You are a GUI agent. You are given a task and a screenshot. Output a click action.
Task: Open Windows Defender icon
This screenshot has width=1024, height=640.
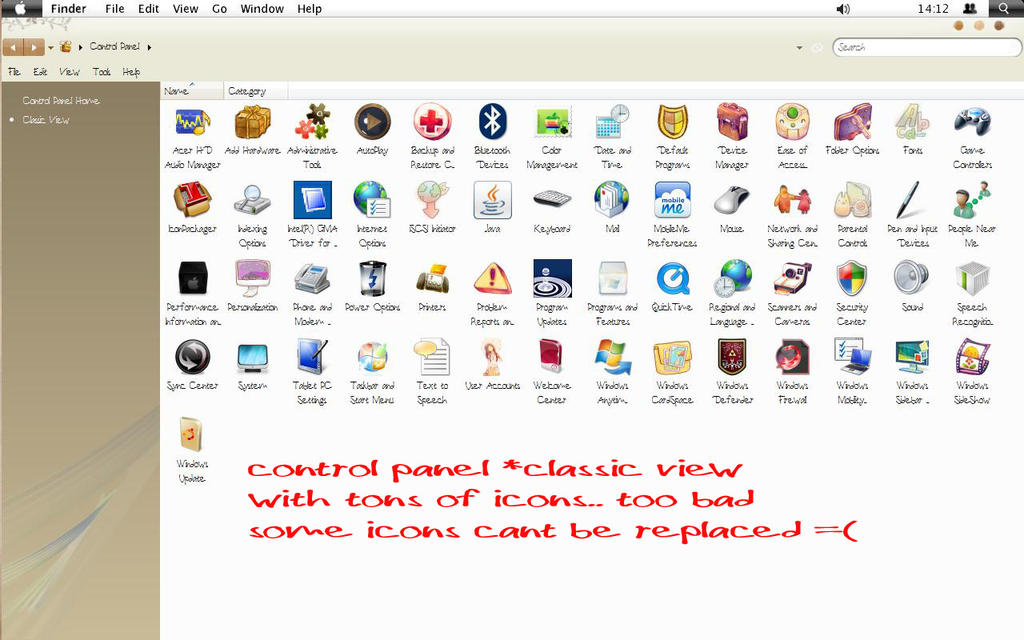pos(732,357)
